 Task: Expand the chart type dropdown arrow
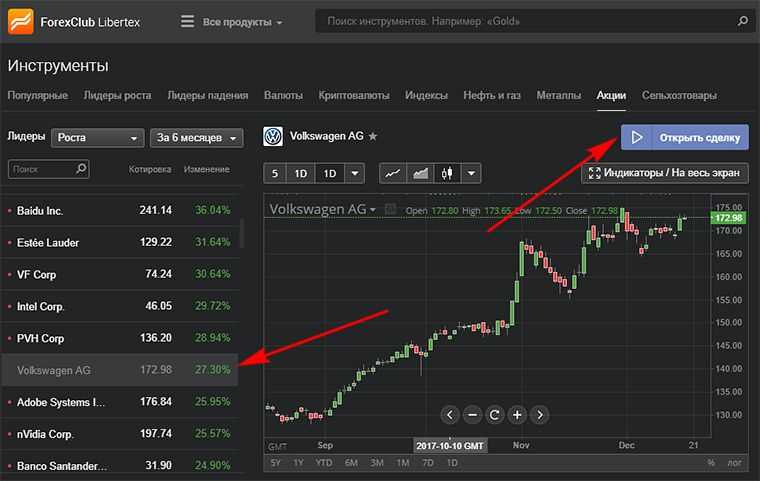471,173
